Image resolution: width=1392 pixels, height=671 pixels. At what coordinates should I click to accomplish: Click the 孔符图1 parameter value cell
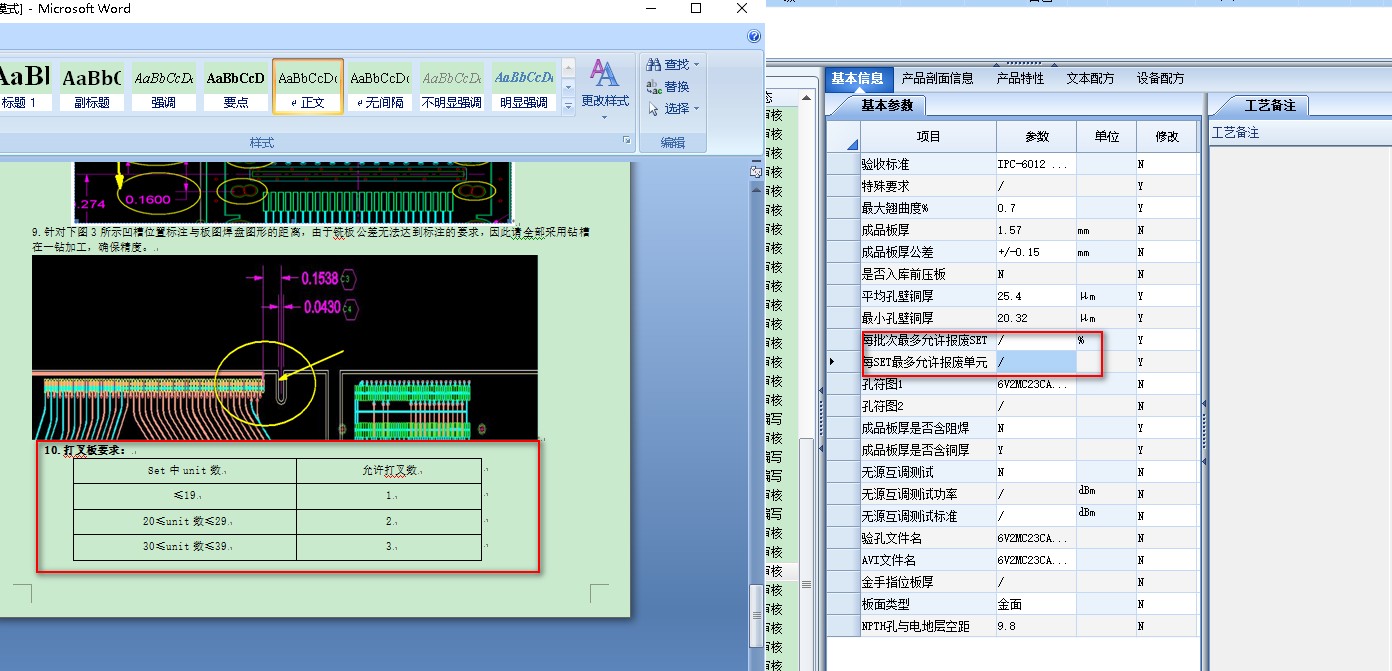tap(1036, 384)
